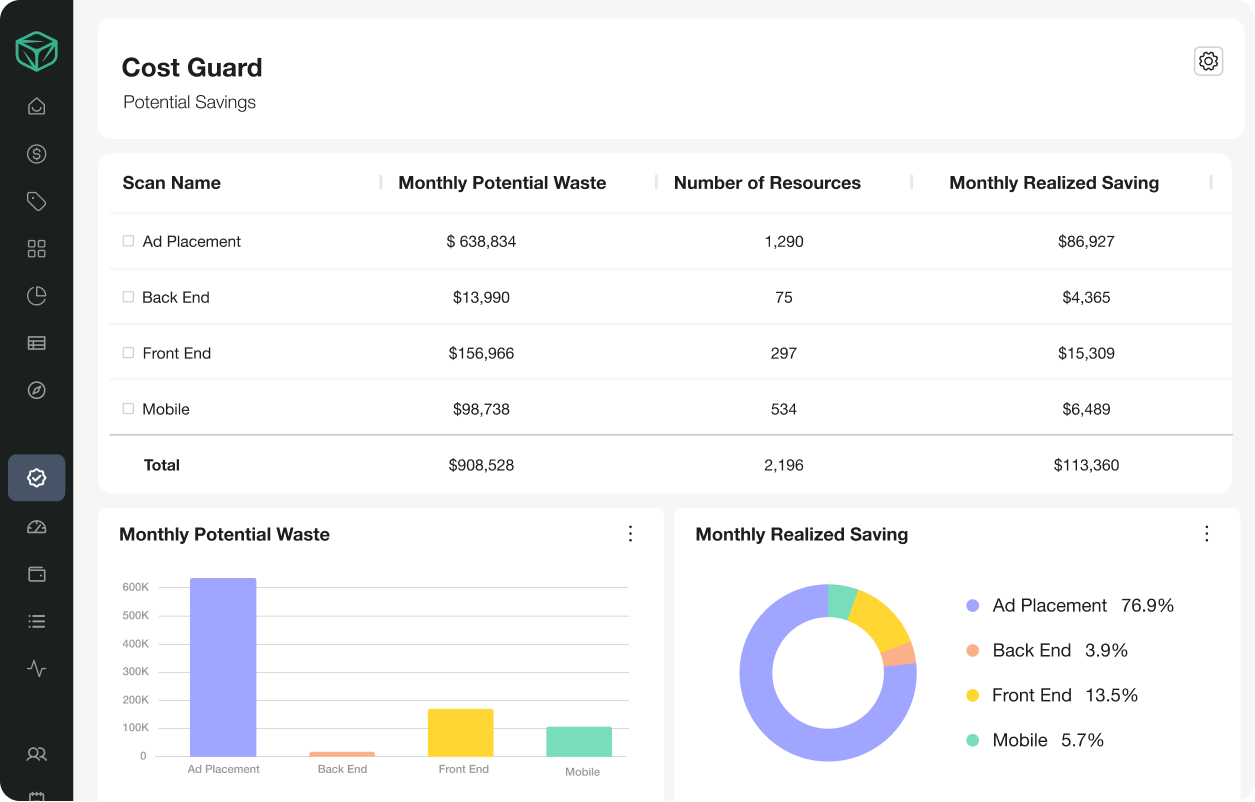1255x802 pixels.
Task: Click the wallet icon in sidebar
Action: 37,574
